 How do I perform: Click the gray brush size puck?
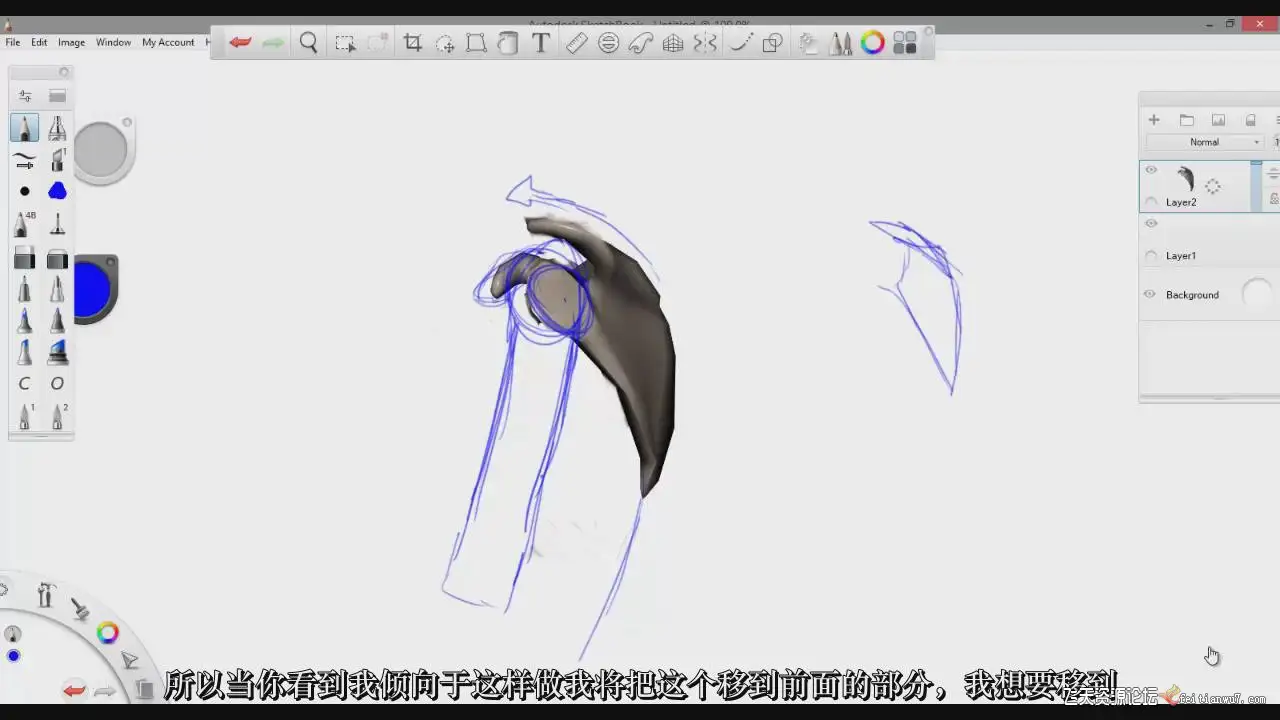pyautogui.click(x=100, y=150)
